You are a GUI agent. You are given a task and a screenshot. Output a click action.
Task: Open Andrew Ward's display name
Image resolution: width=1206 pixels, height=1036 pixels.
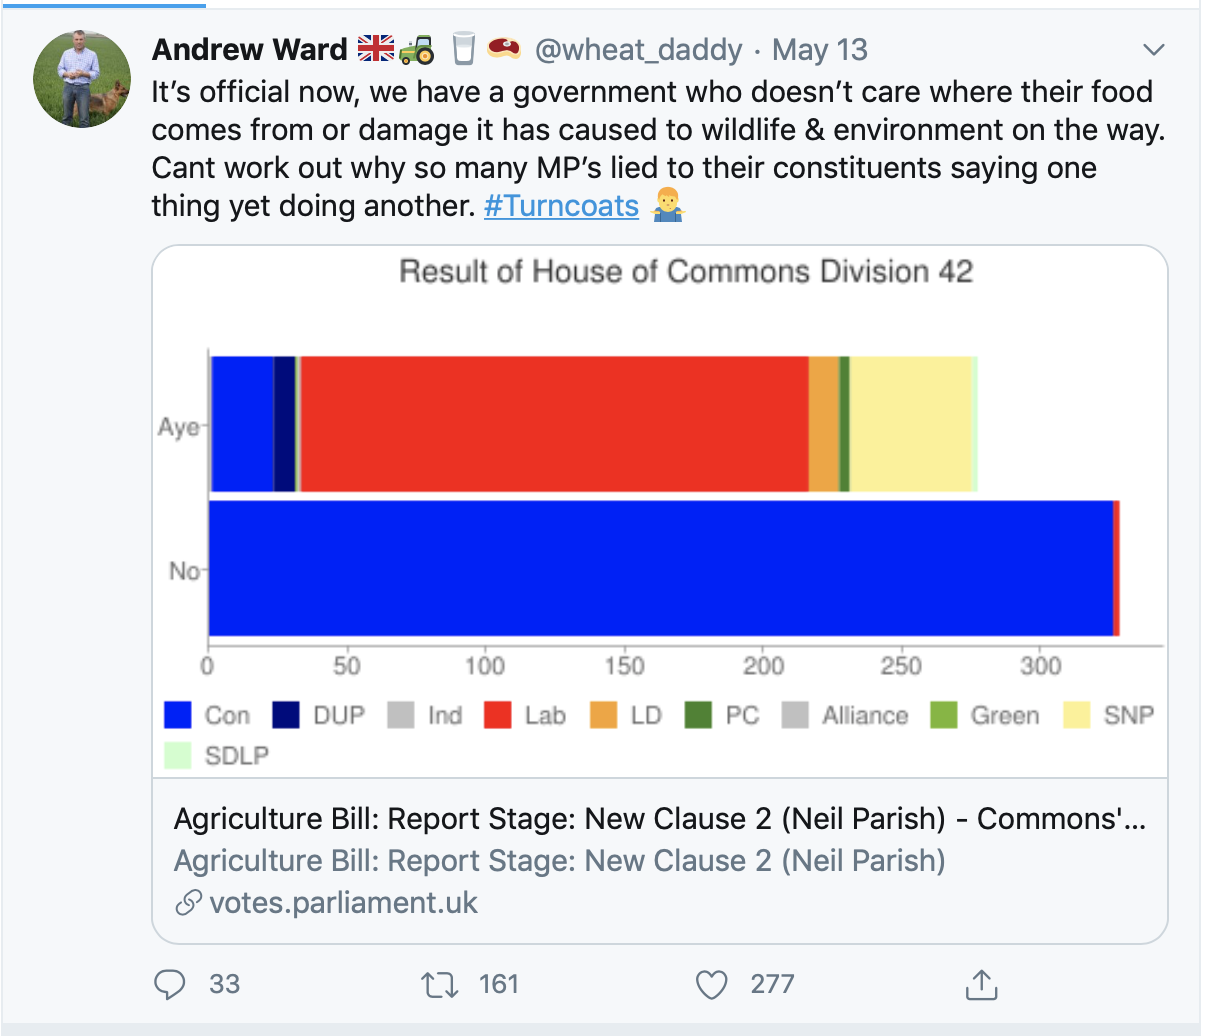(249, 50)
